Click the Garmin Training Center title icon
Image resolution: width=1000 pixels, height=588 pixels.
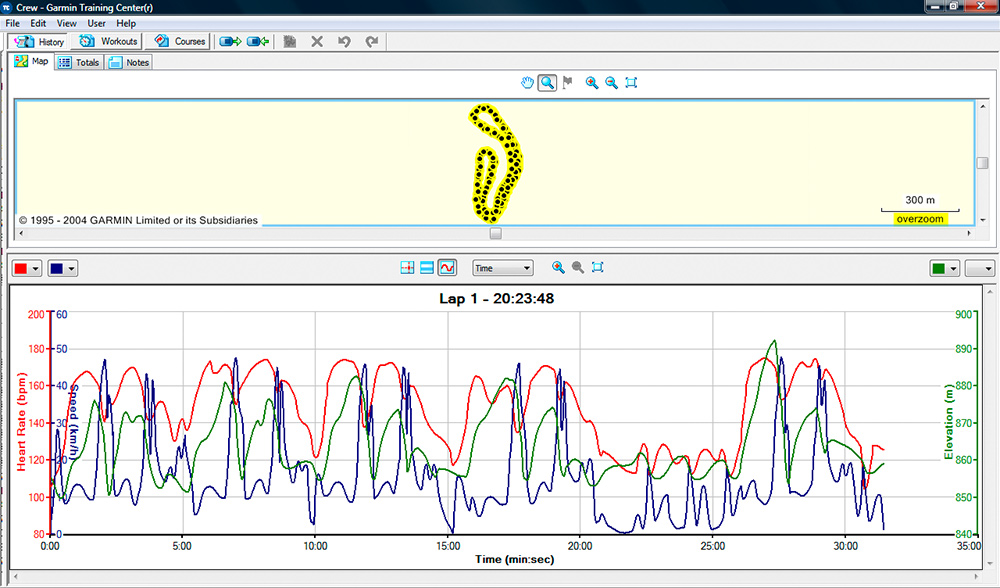tap(7, 8)
